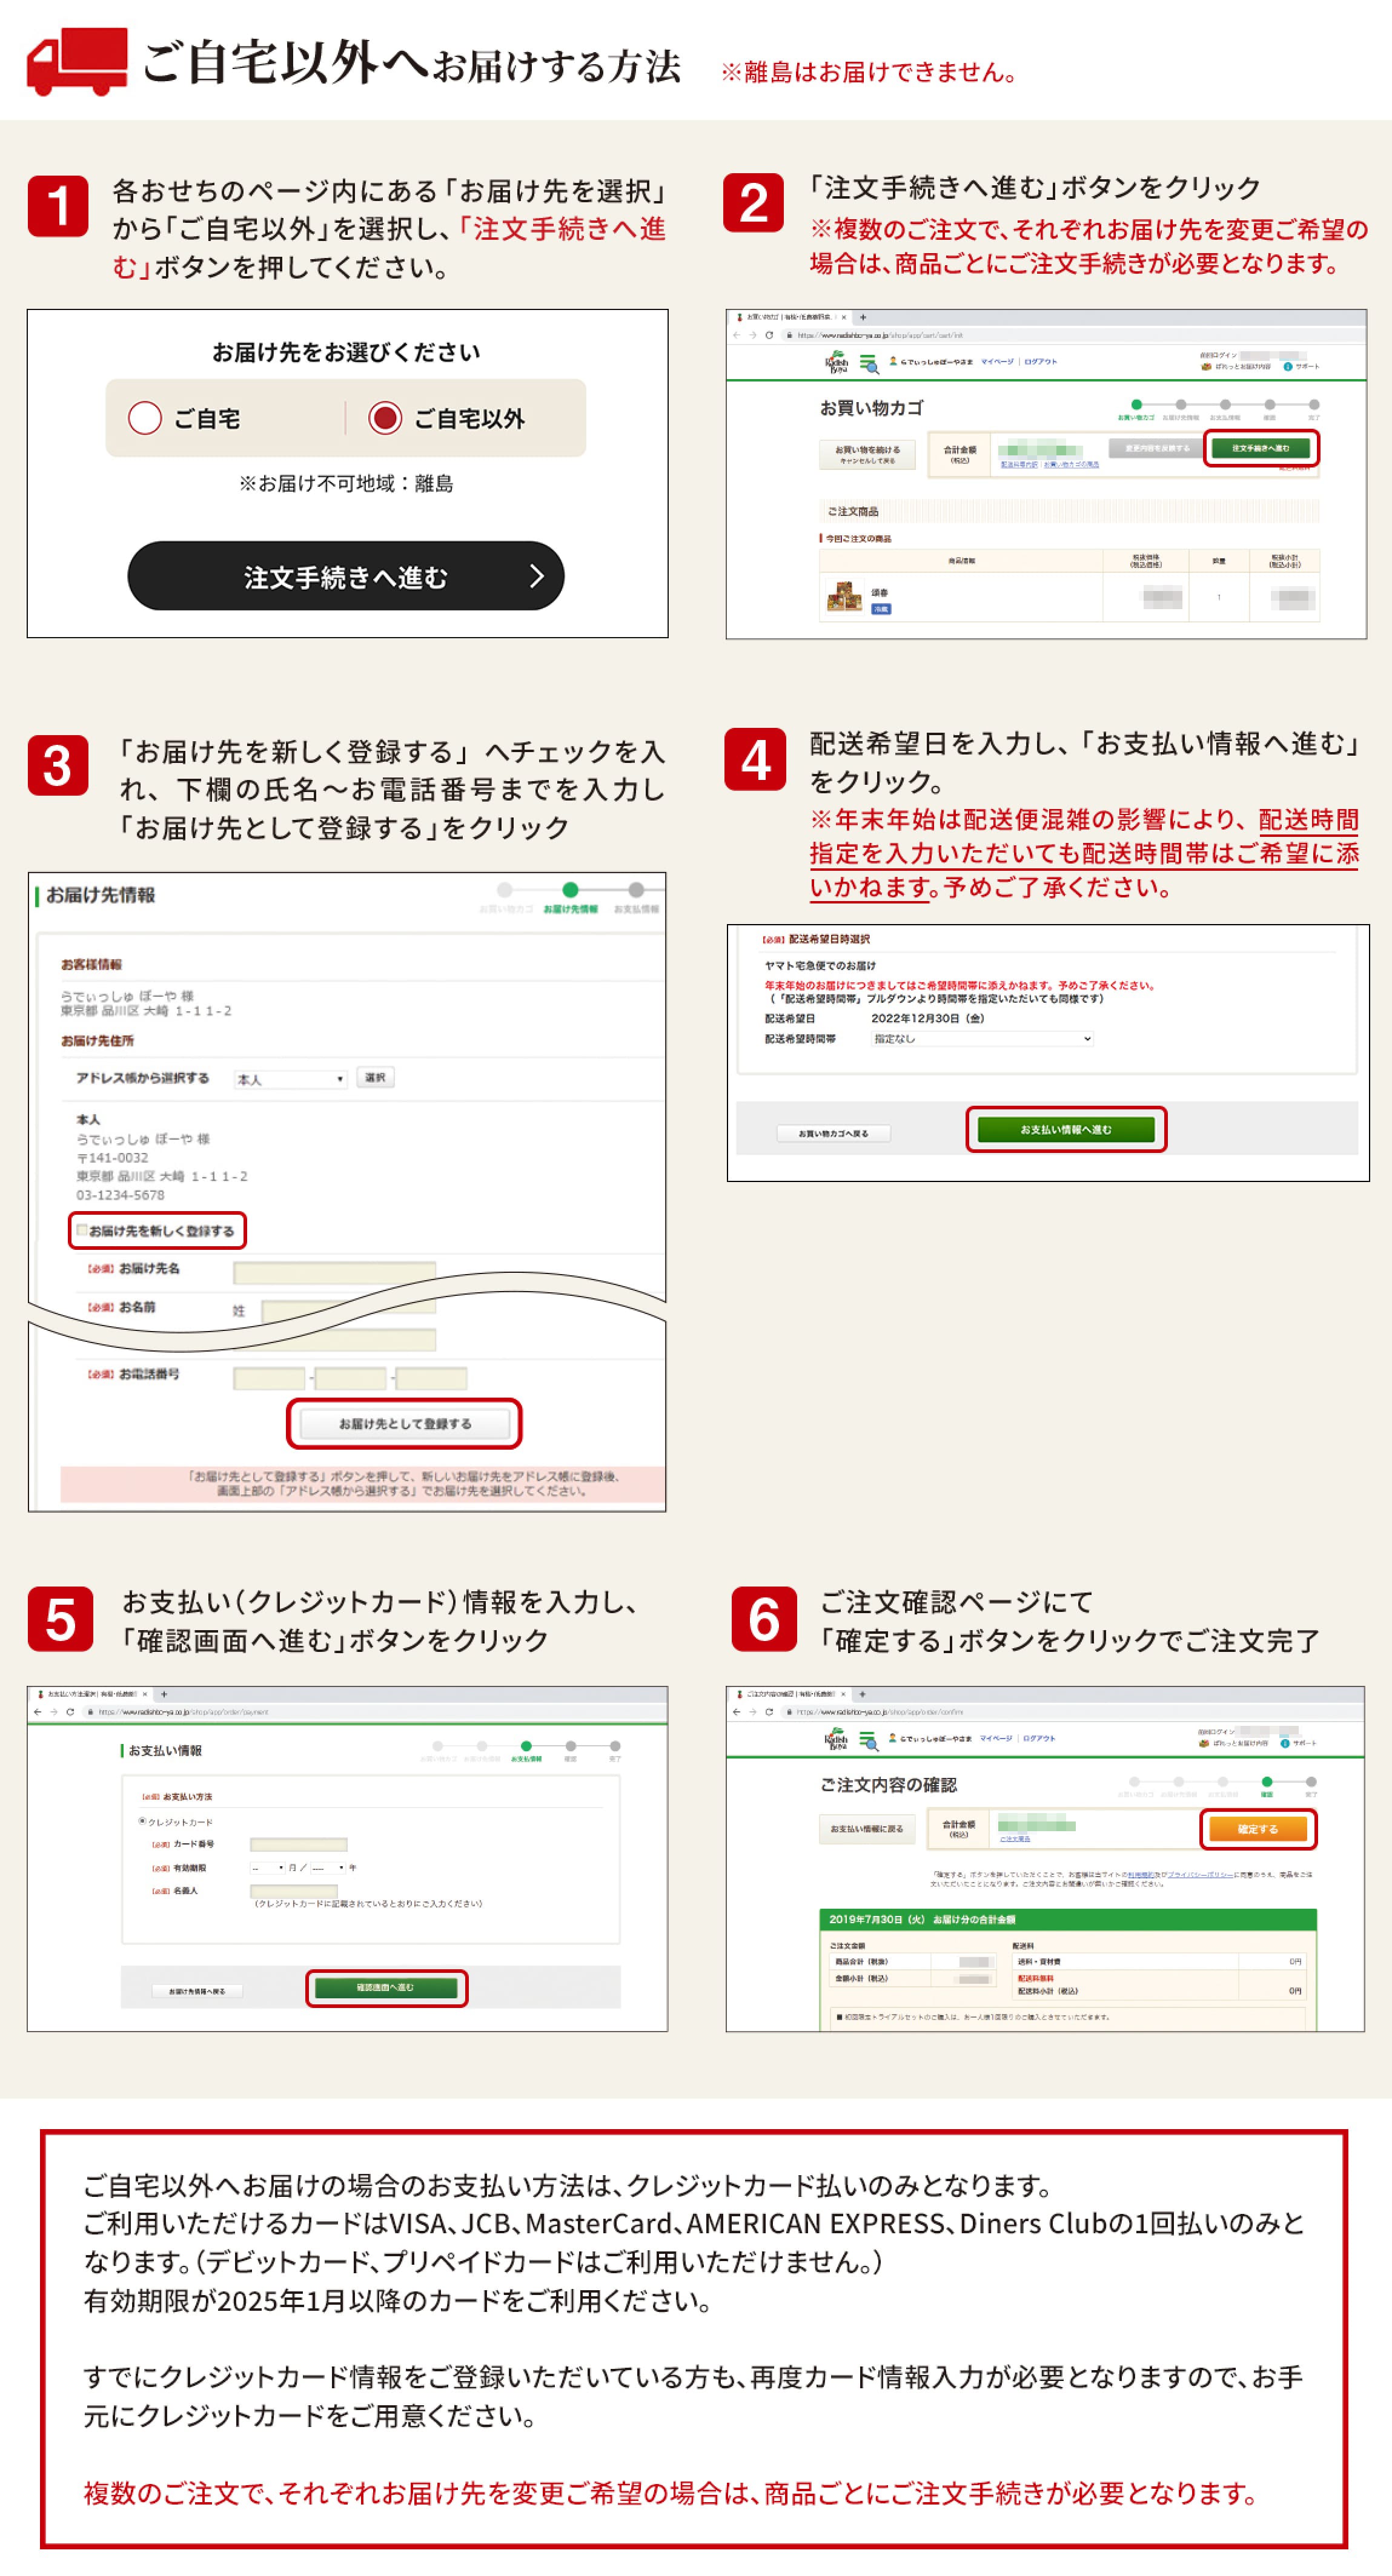This screenshot has width=1392, height=2576.
Task: Click the お届け先情報へ戻る button
Action: tap(197, 1991)
